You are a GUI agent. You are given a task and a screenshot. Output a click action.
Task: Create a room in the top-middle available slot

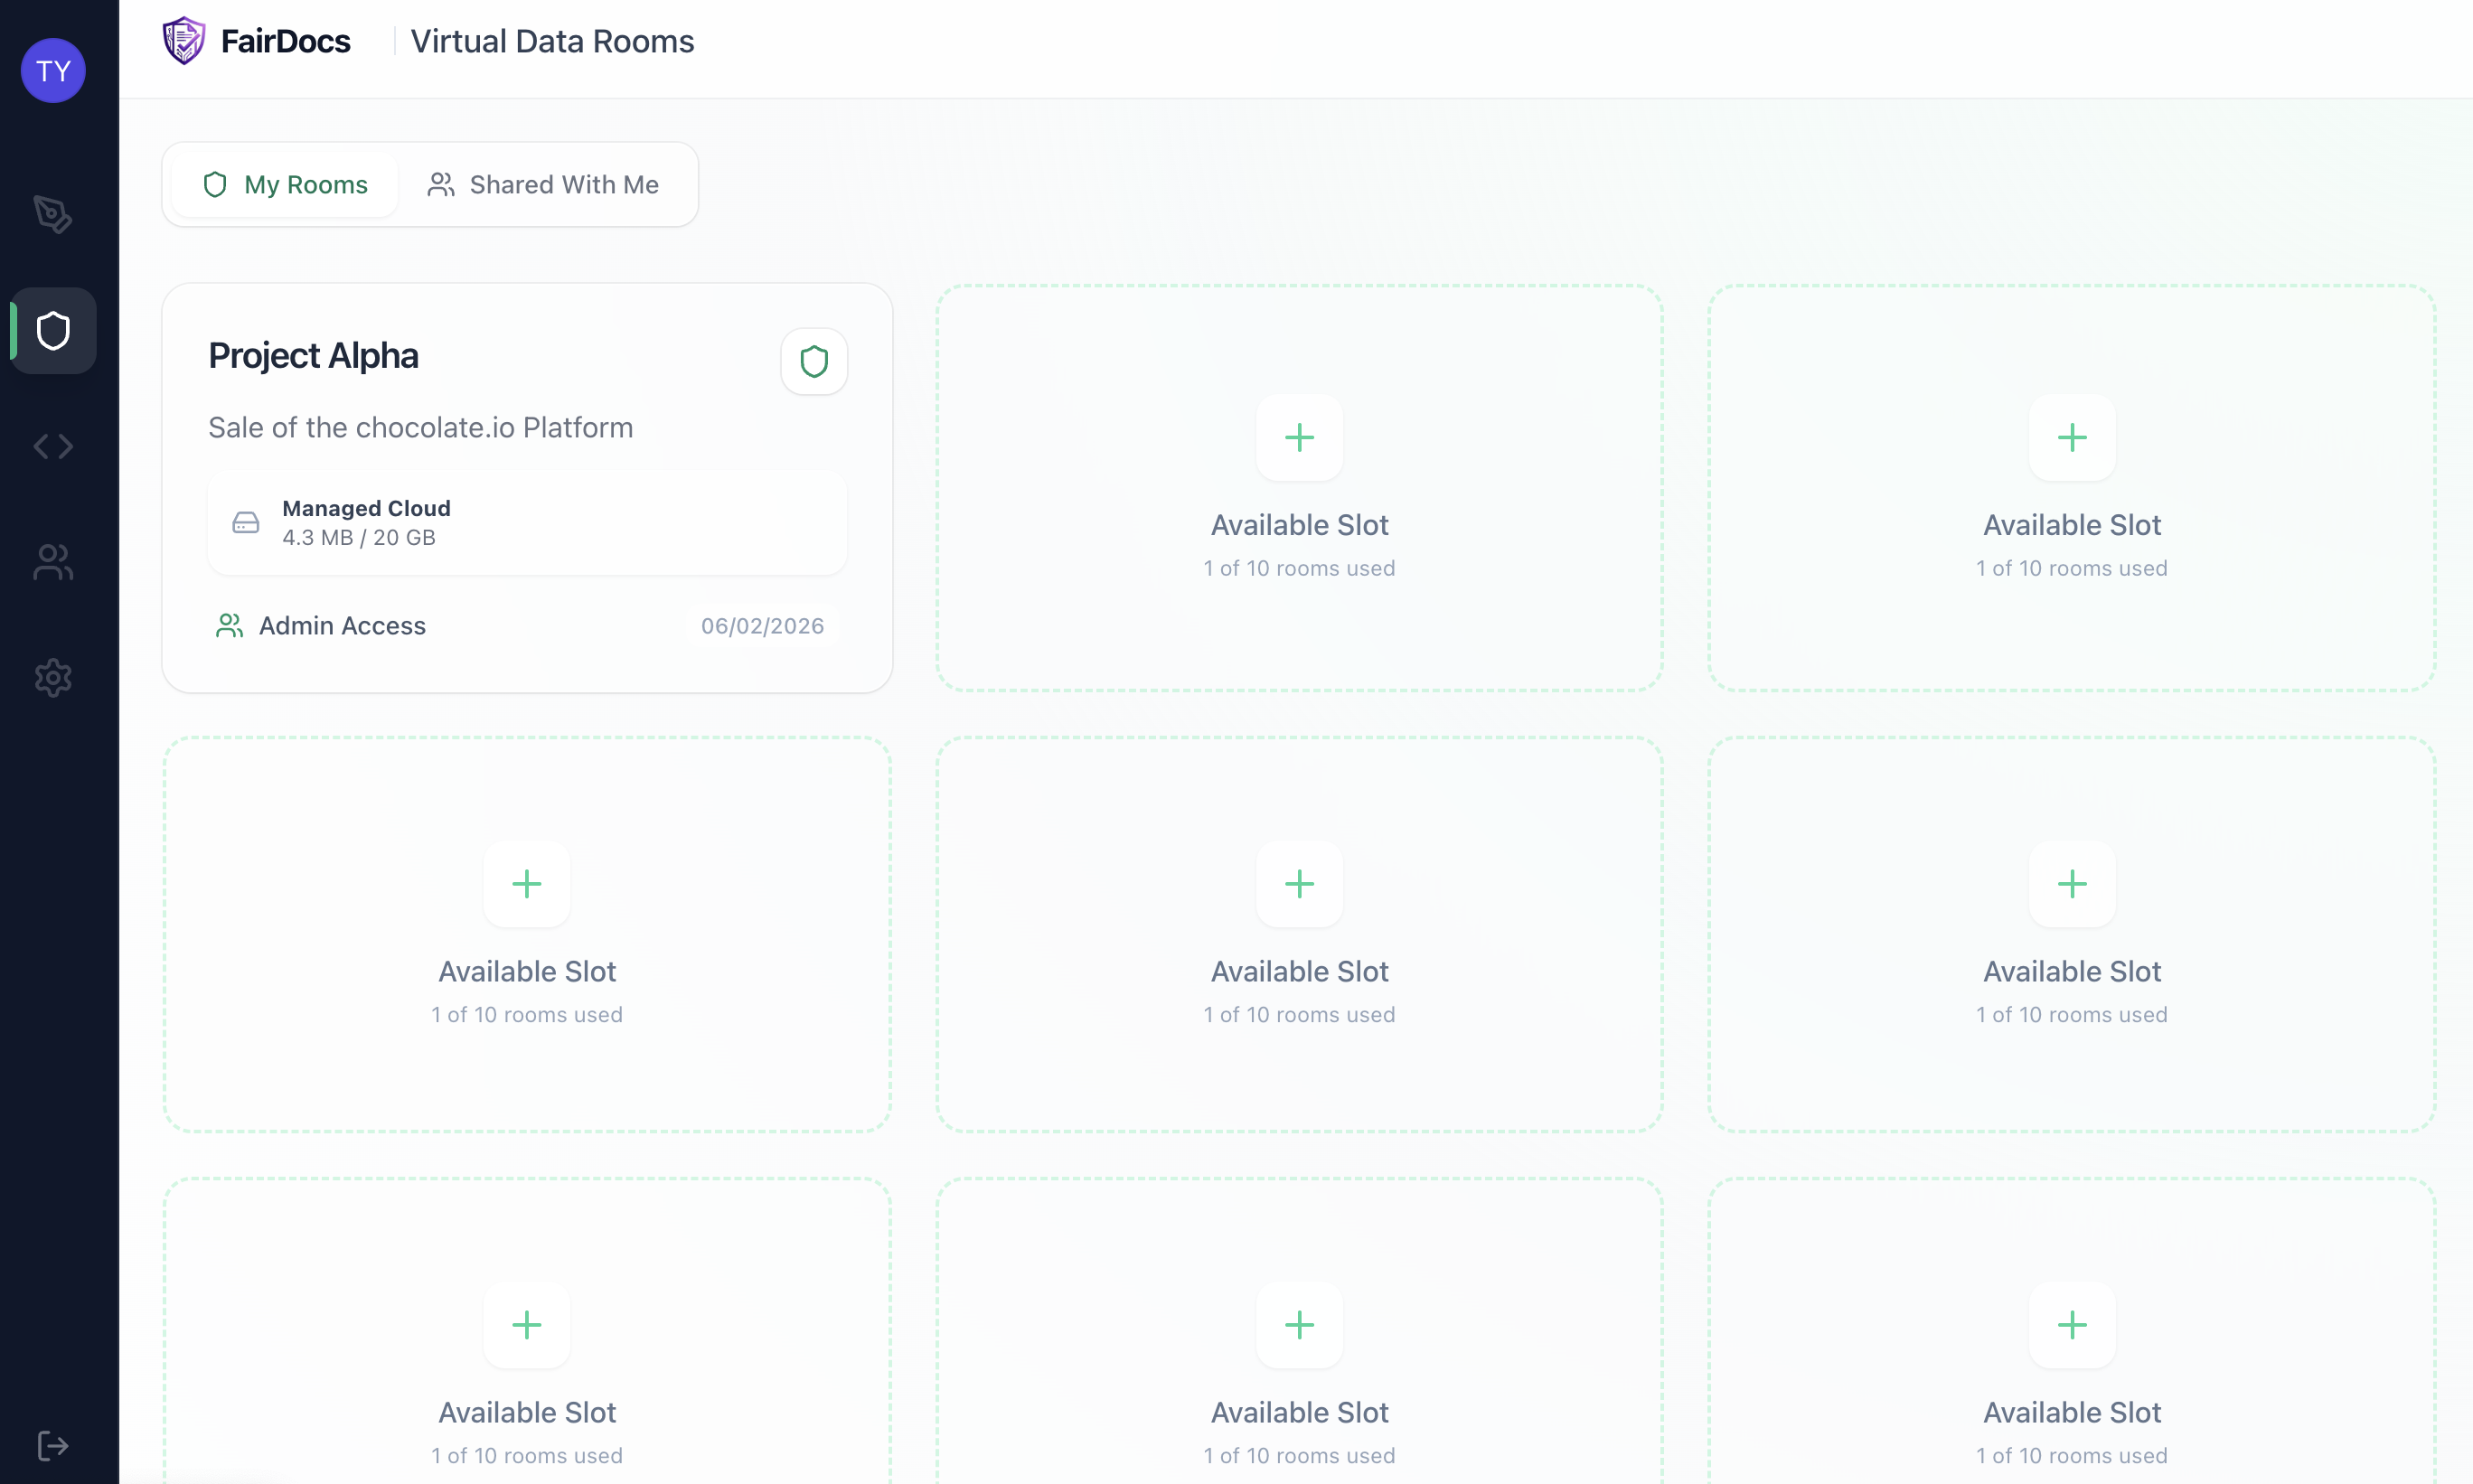[1299, 438]
